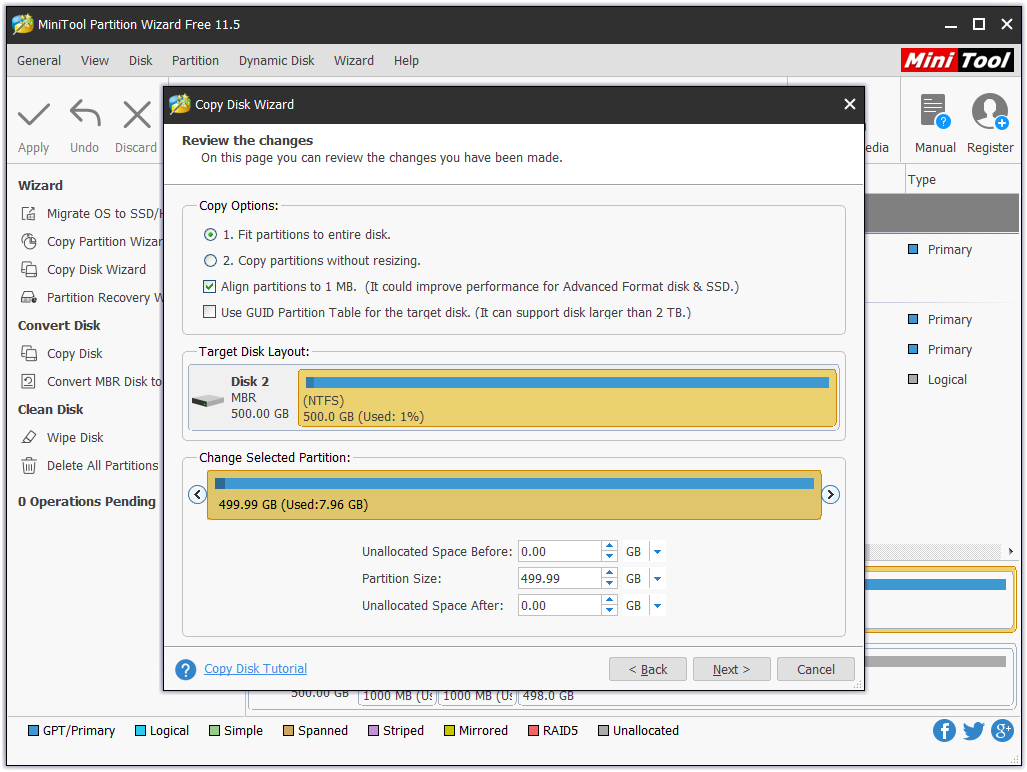Close the Copy Disk Wizard dialog
Image resolution: width=1027 pixels, height=772 pixels.
tap(850, 104)
